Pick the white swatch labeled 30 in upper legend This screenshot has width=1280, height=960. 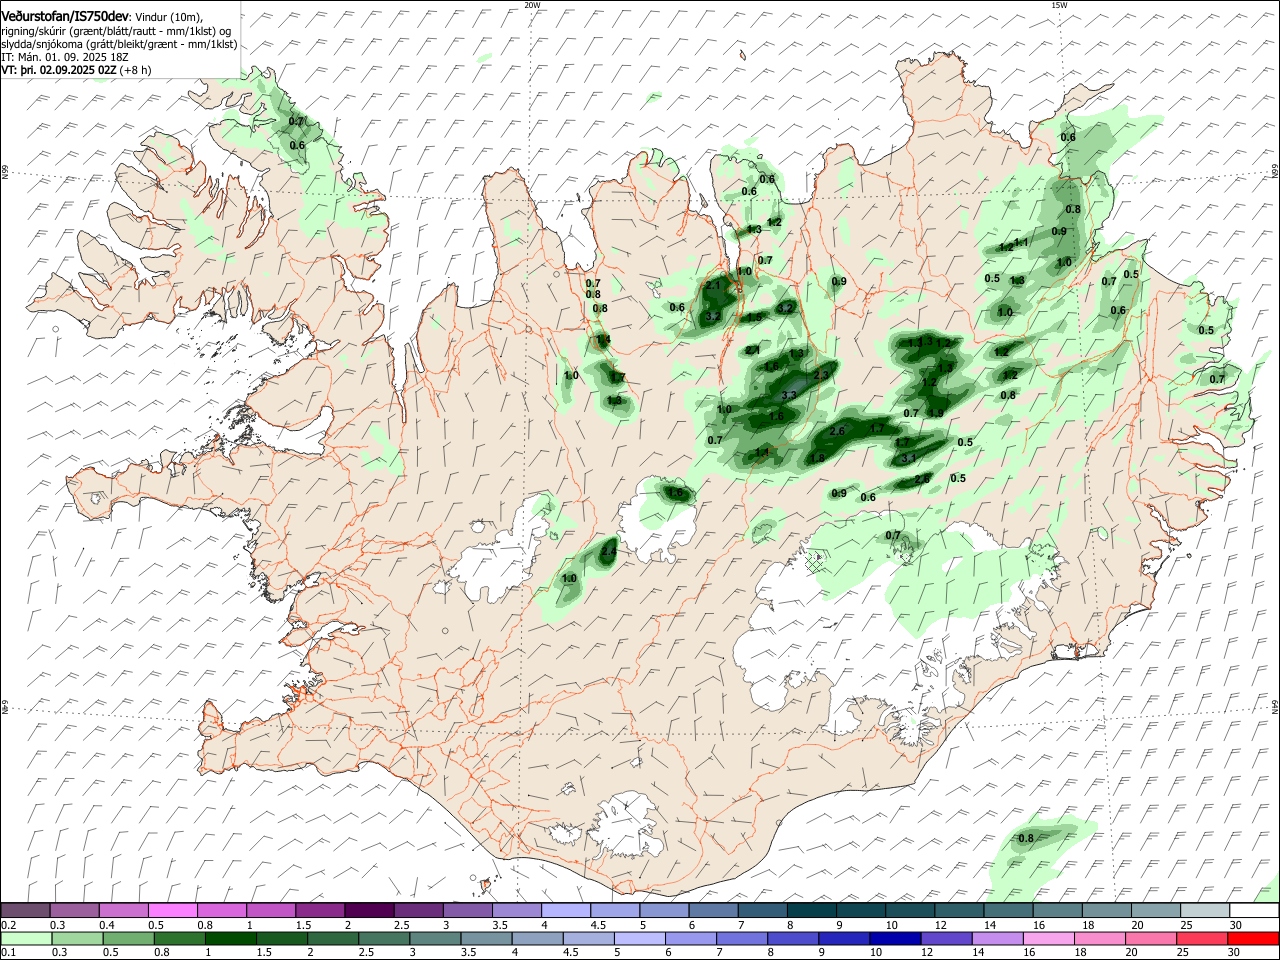pos(1254,910)
